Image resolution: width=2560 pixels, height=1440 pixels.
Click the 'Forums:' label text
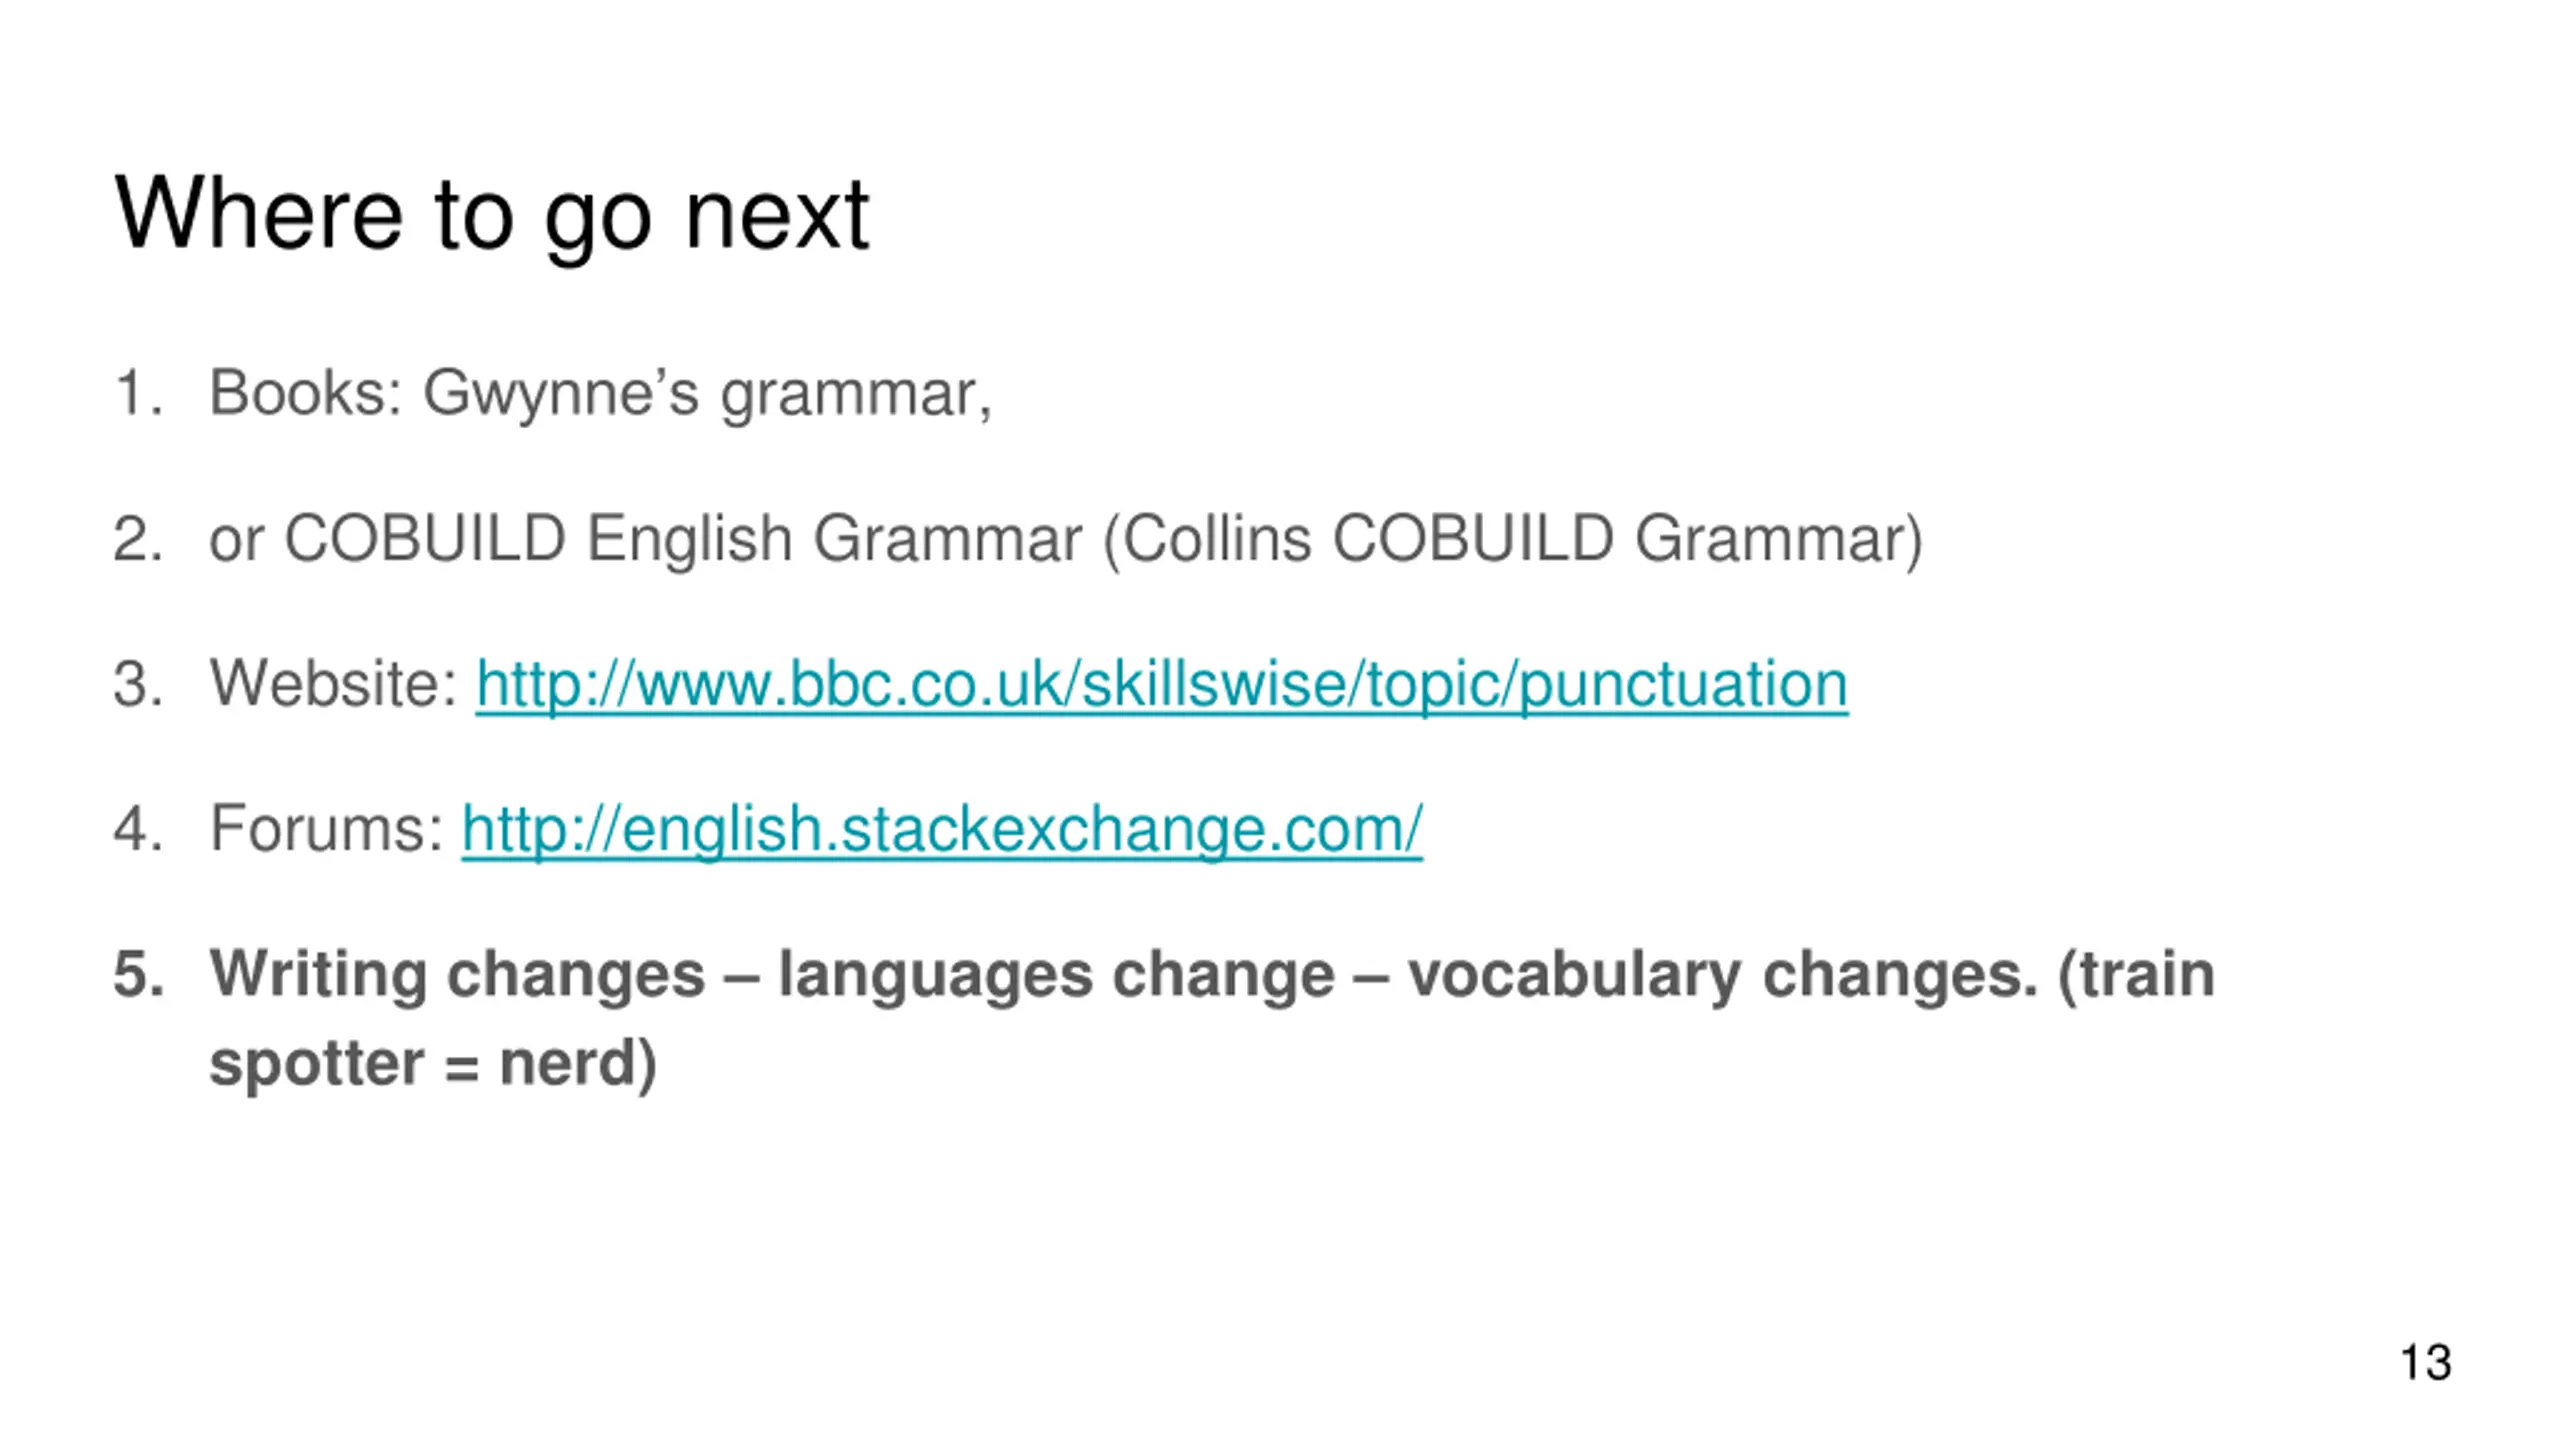[326, 830]
